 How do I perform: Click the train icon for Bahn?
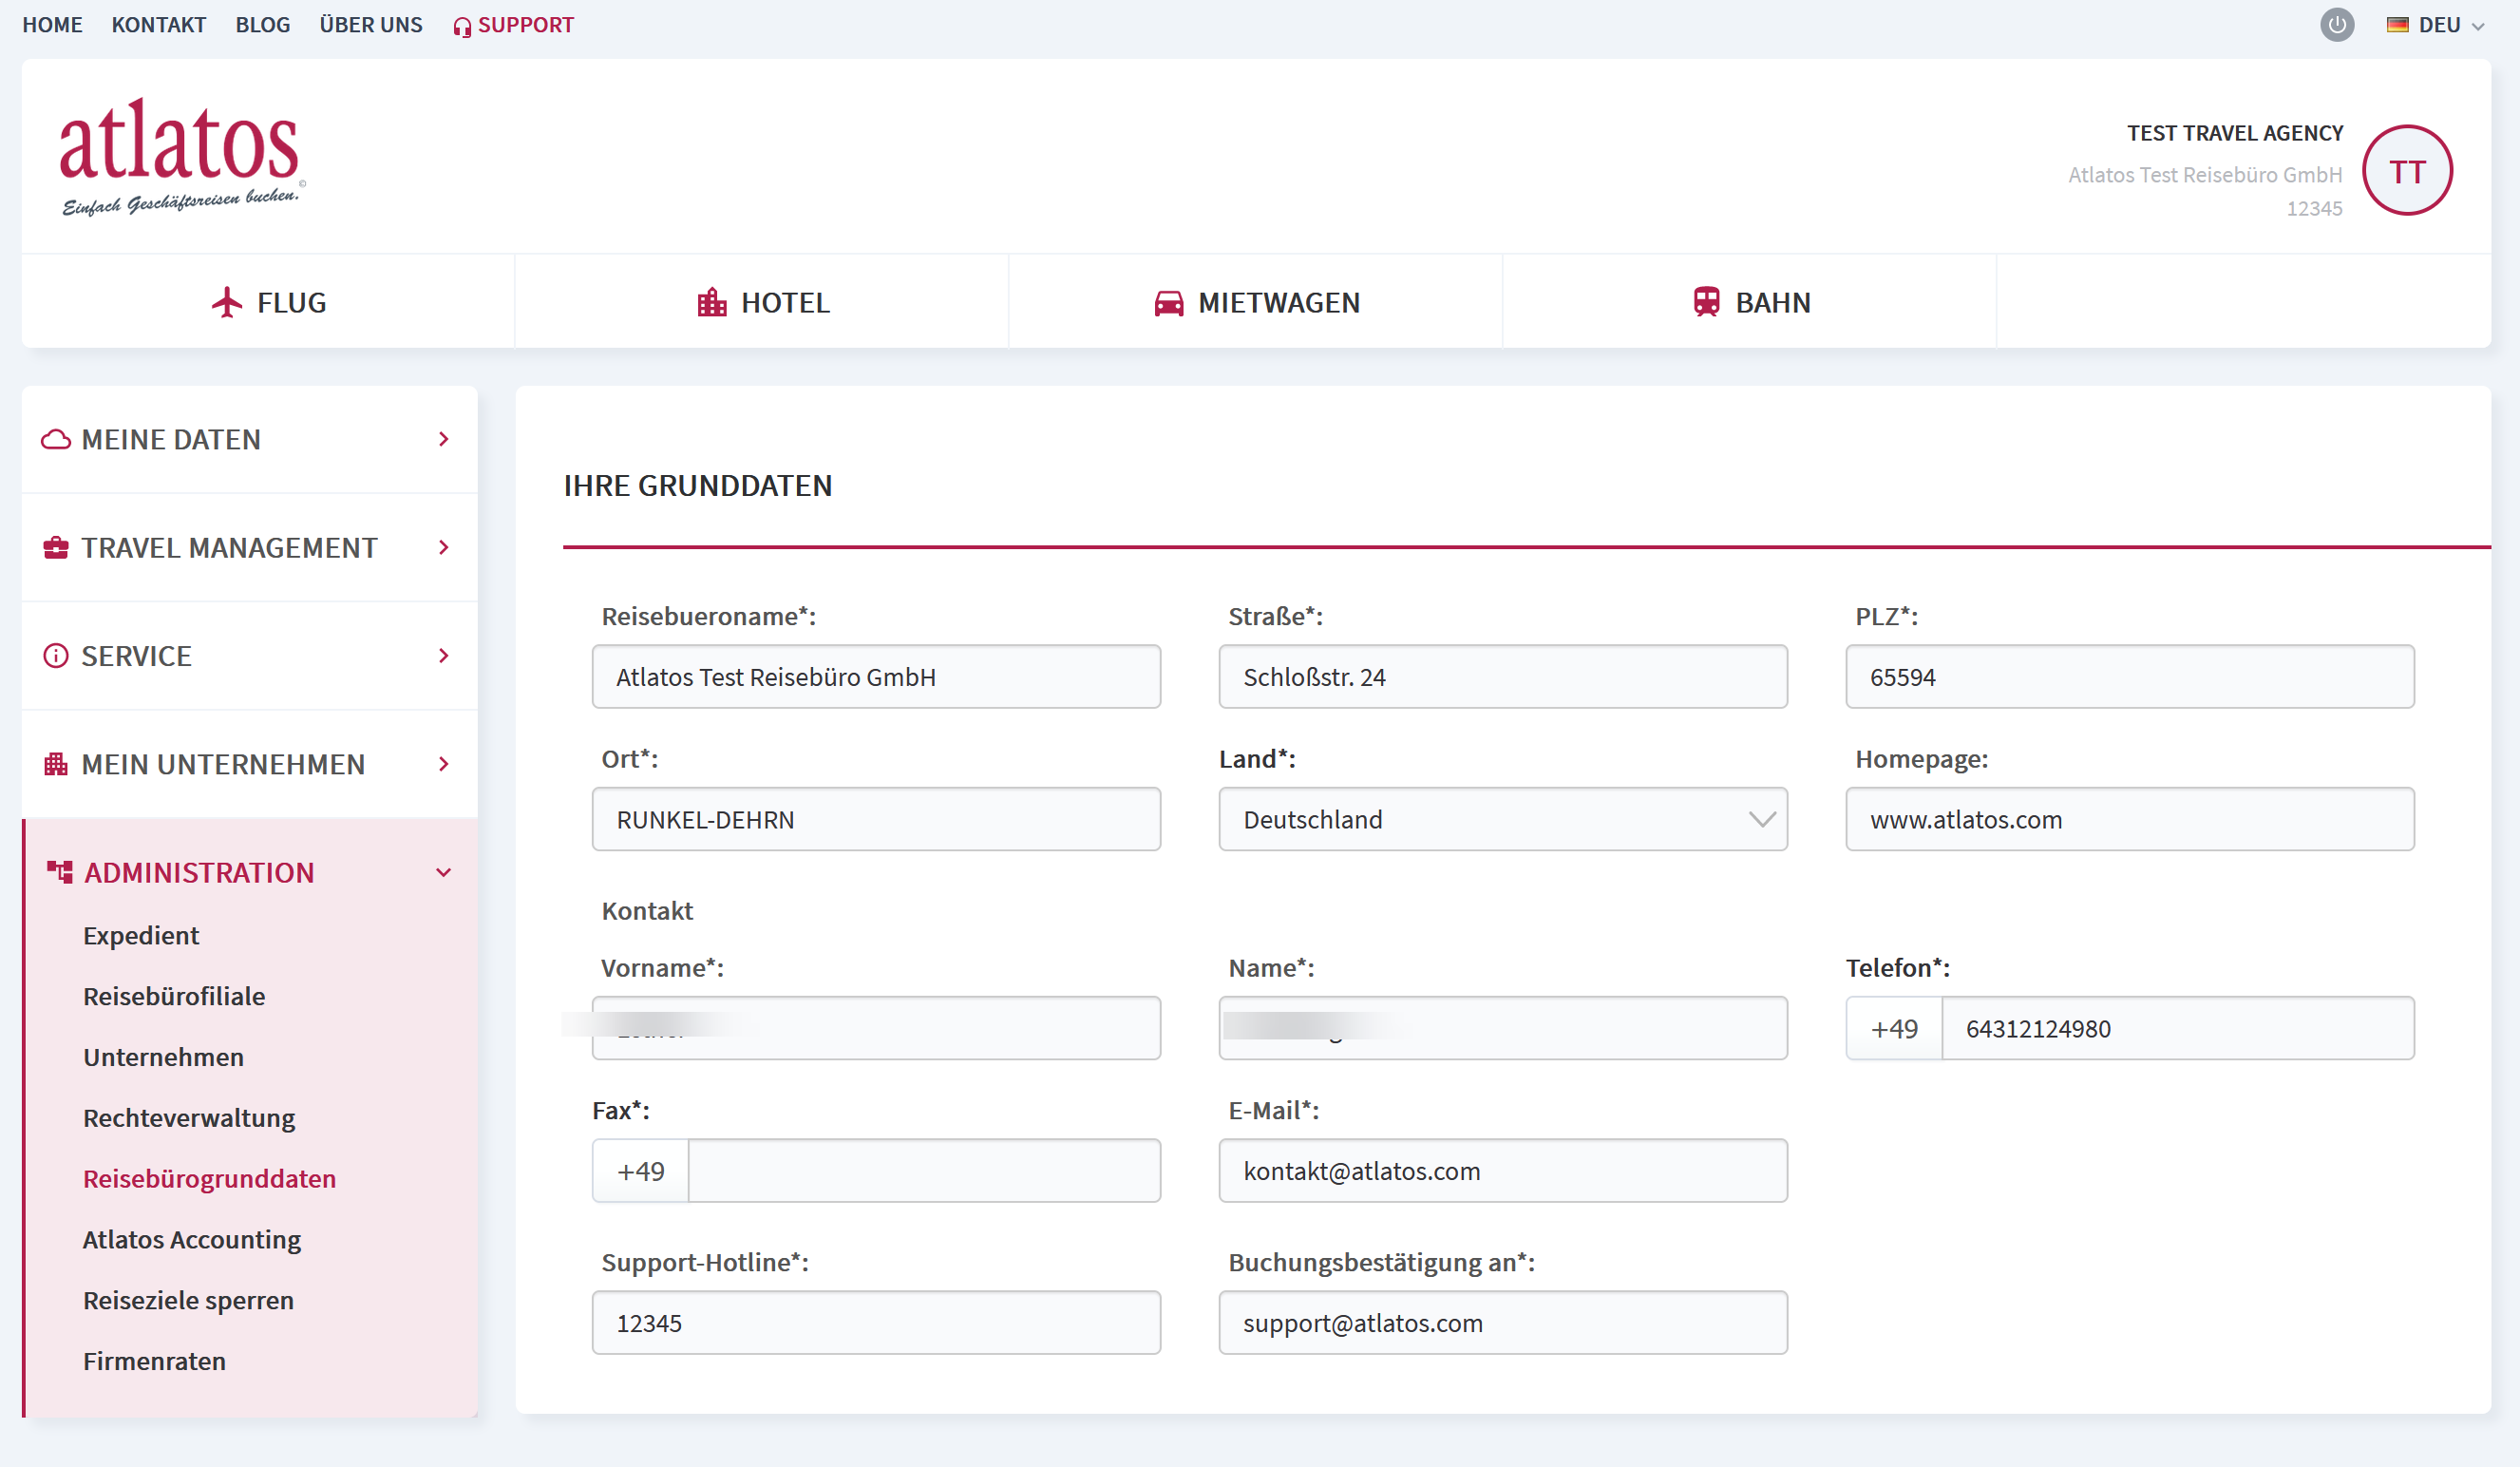tap(1706, 302)
